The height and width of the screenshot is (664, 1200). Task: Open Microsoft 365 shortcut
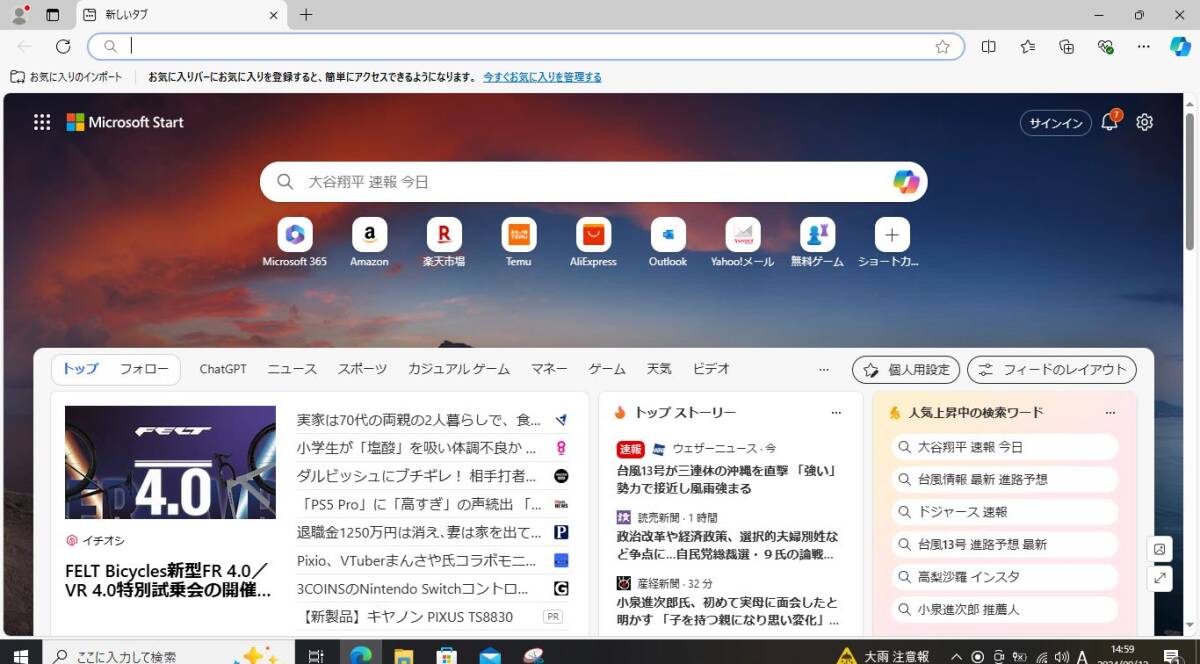click(x=294, y=243)
